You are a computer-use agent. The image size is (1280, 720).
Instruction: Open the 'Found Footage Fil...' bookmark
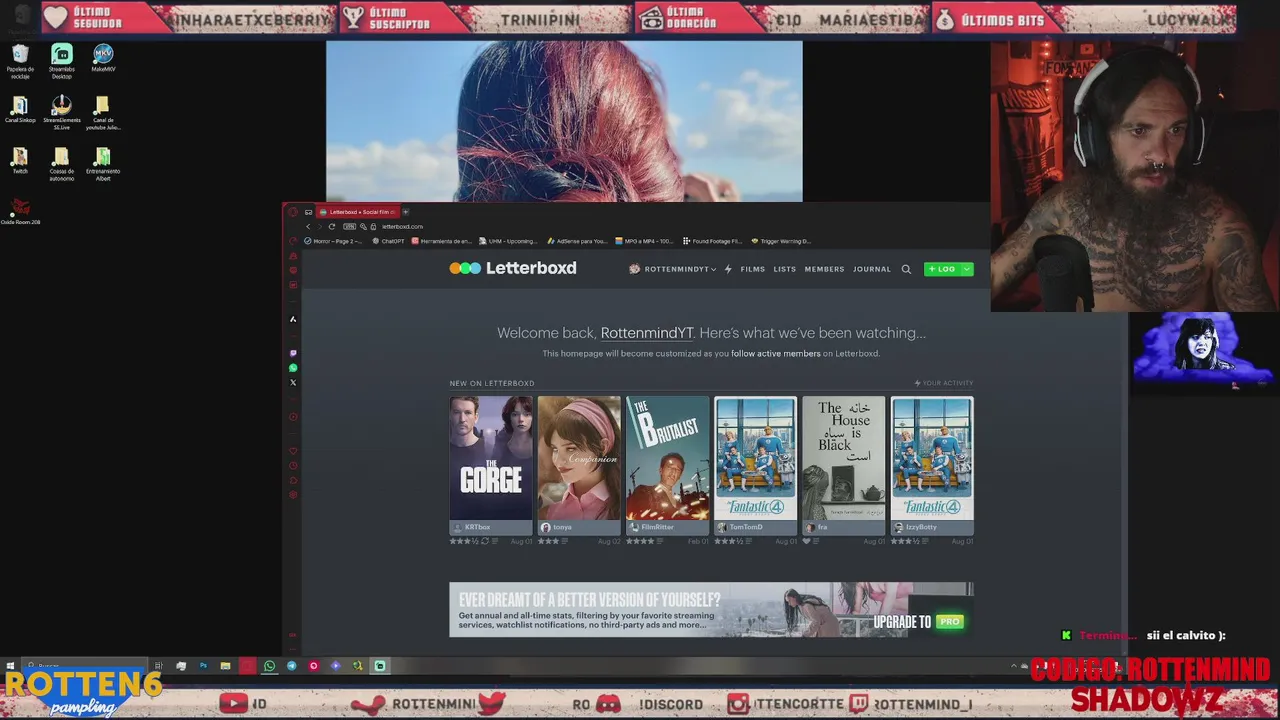coord(712,241)
